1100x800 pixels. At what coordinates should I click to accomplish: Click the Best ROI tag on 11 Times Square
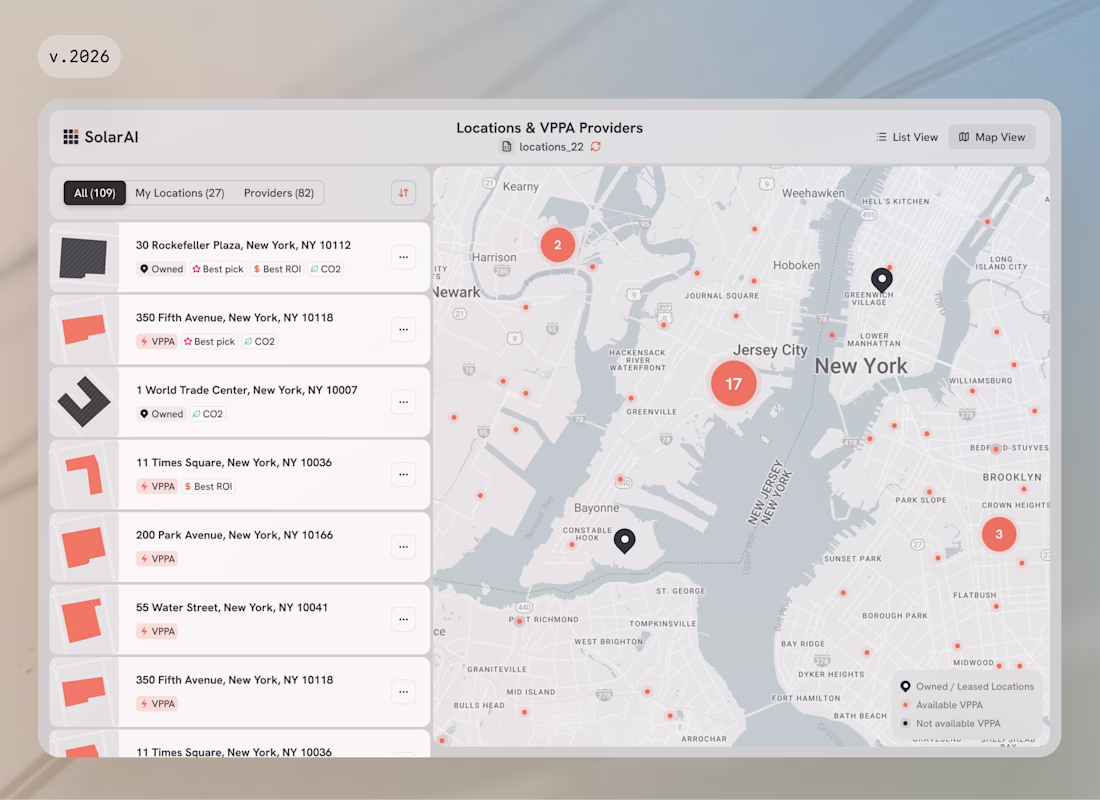click(208, 486)
